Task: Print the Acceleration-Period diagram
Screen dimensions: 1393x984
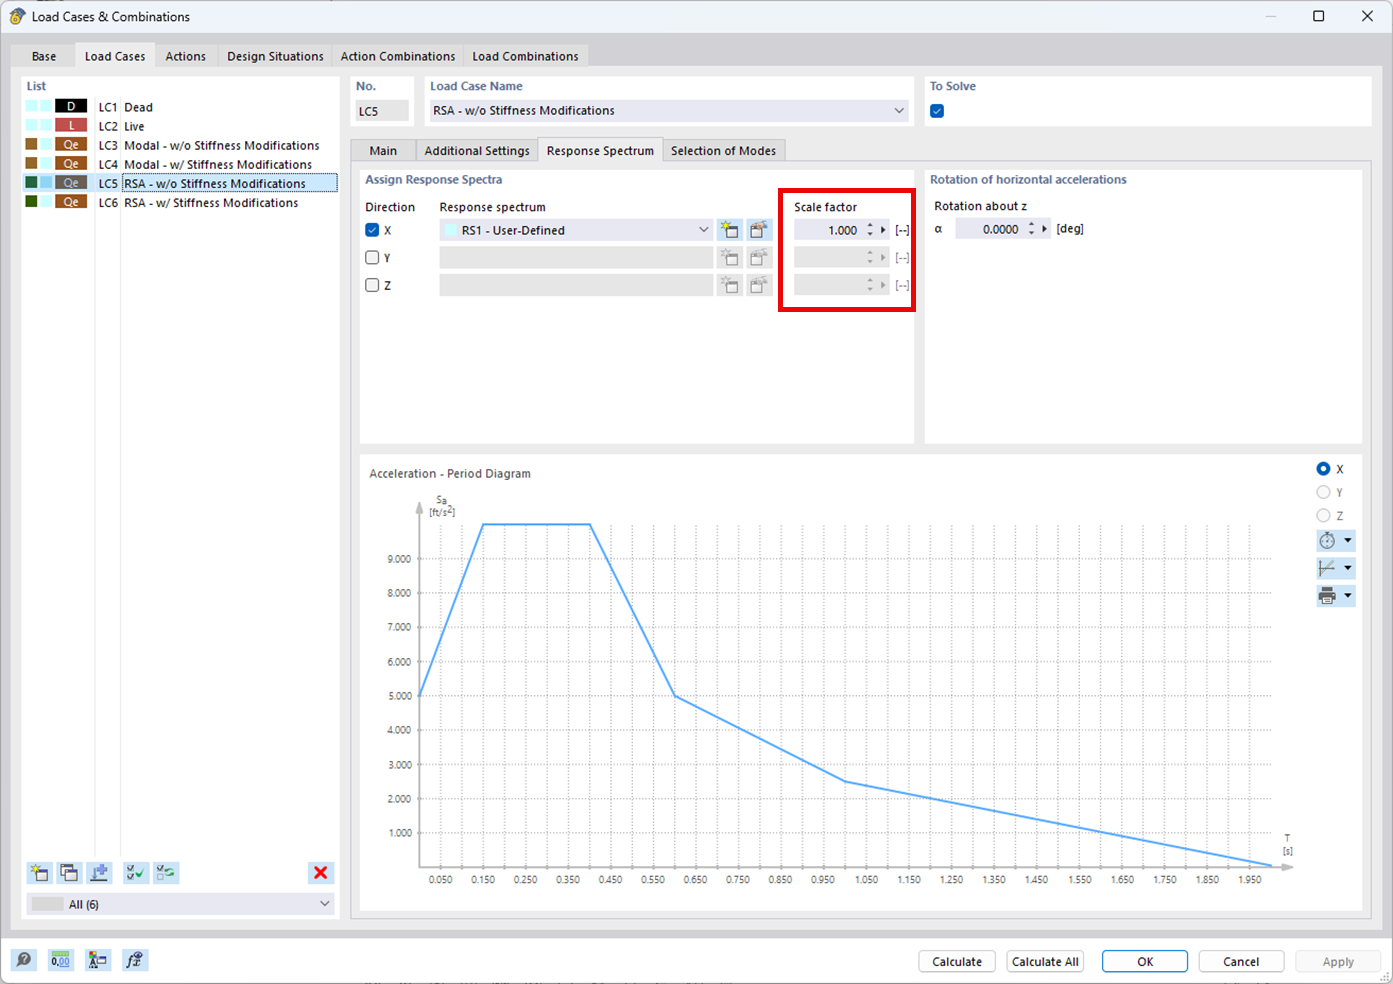Action: point(1328,595)
